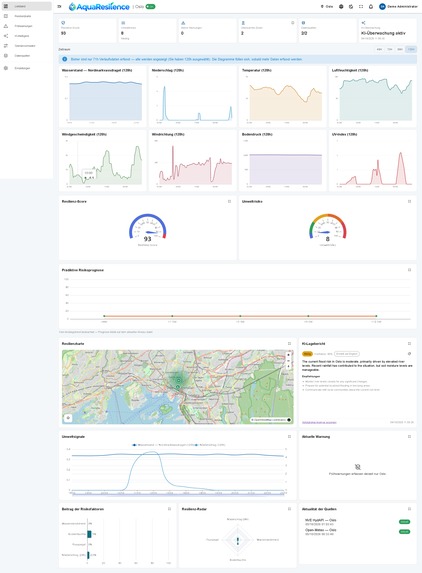Click the 'Erstellt auf Englisch' chip

[x=347, y=354]
